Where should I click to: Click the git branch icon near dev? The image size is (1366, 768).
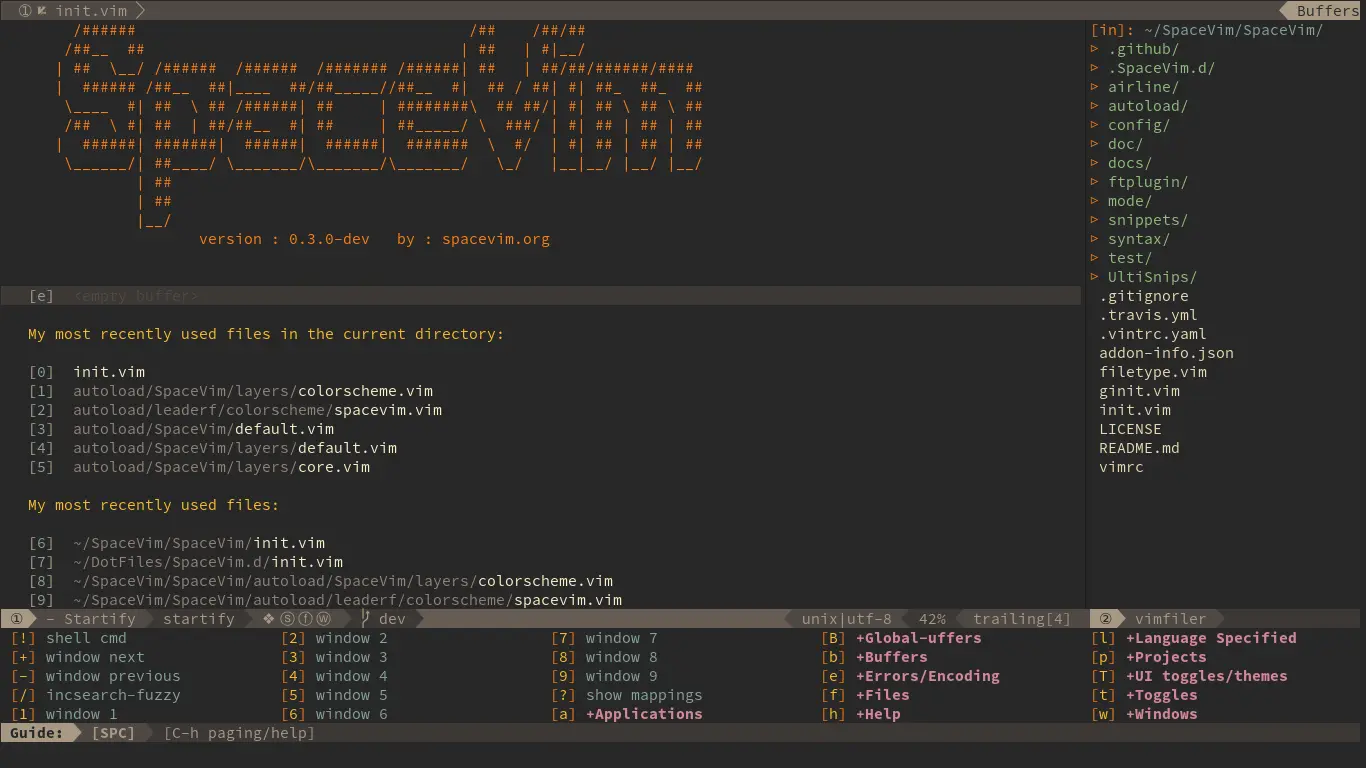pos(366,618)
